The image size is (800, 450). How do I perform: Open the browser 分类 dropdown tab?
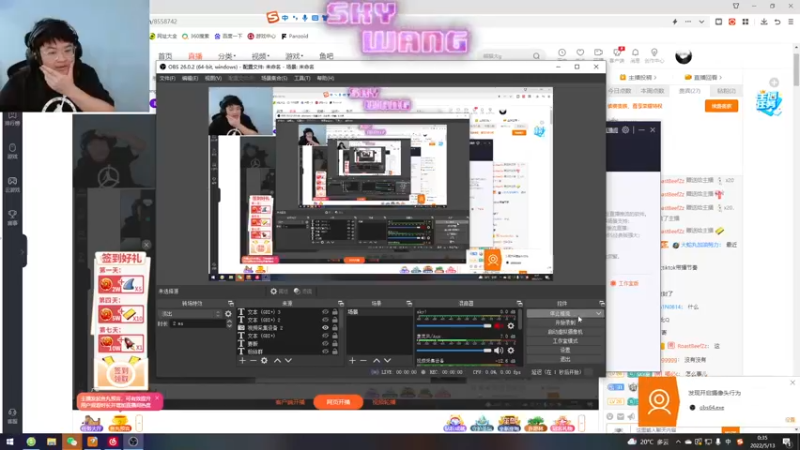[x=227, y=56]
